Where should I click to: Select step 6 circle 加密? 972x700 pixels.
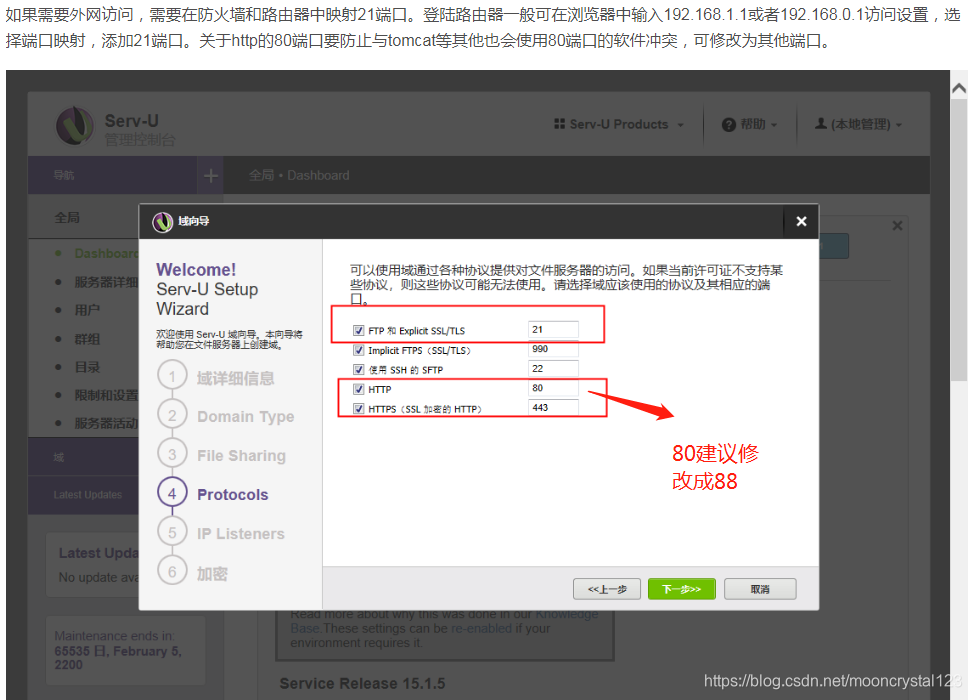tap(172, 572)
